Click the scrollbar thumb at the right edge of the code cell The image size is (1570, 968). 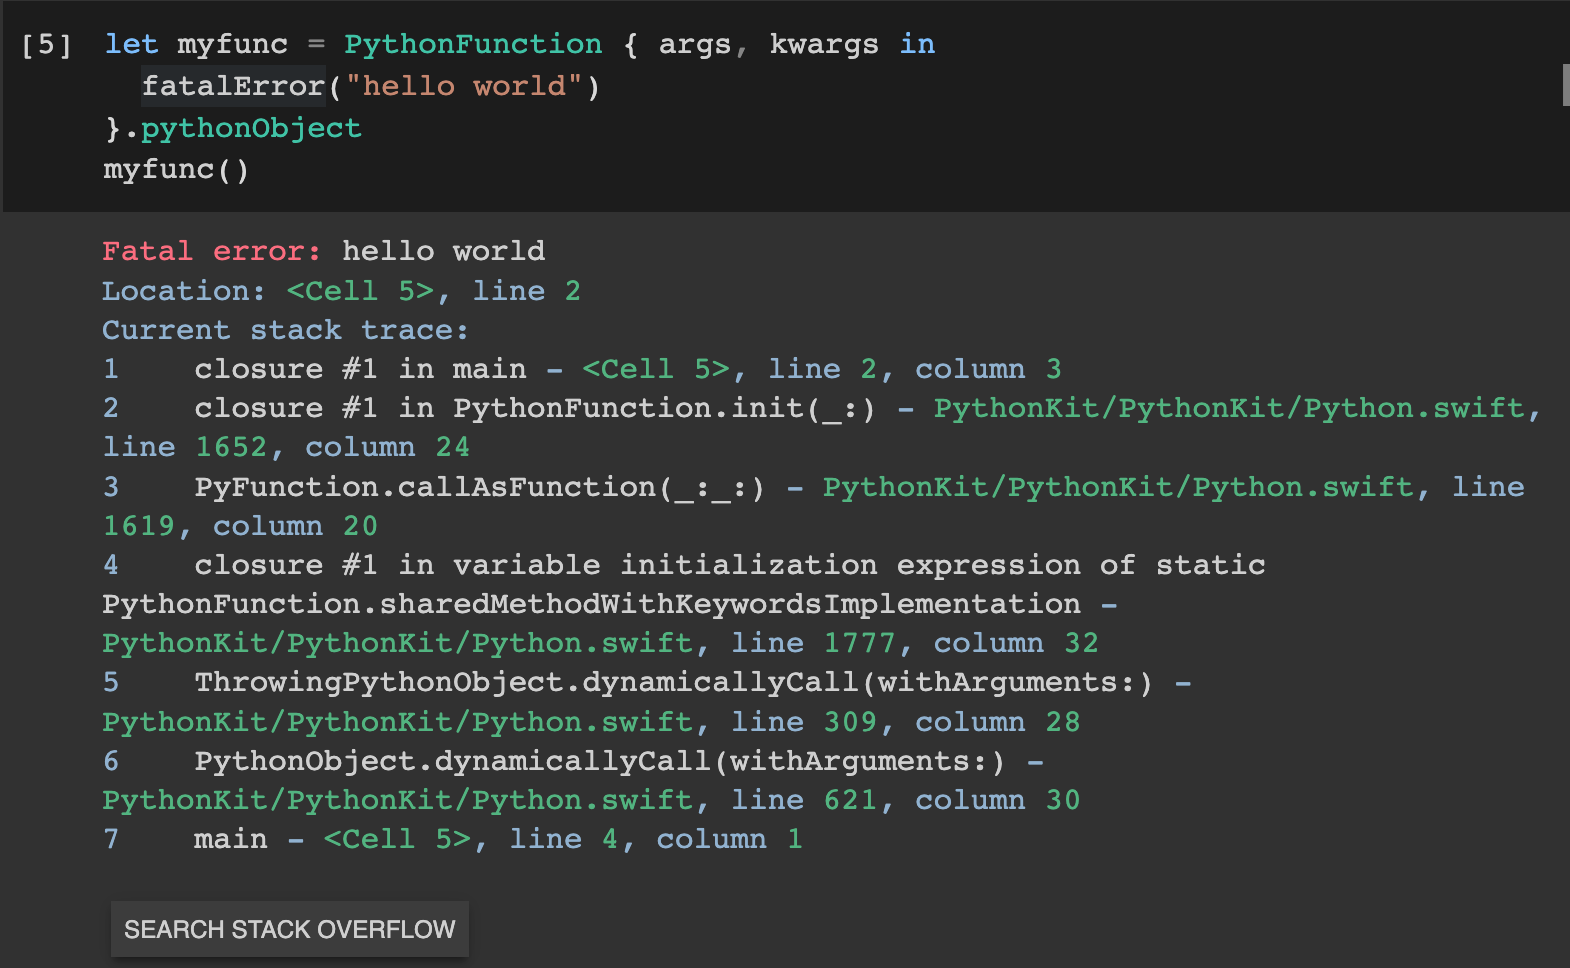coord(1565,85)
